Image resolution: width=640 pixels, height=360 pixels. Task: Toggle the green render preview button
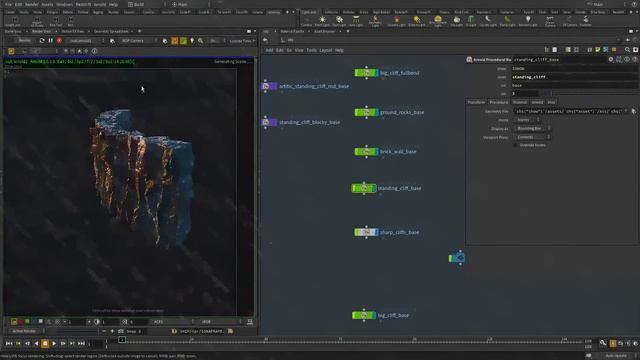(x=183, y=41)
